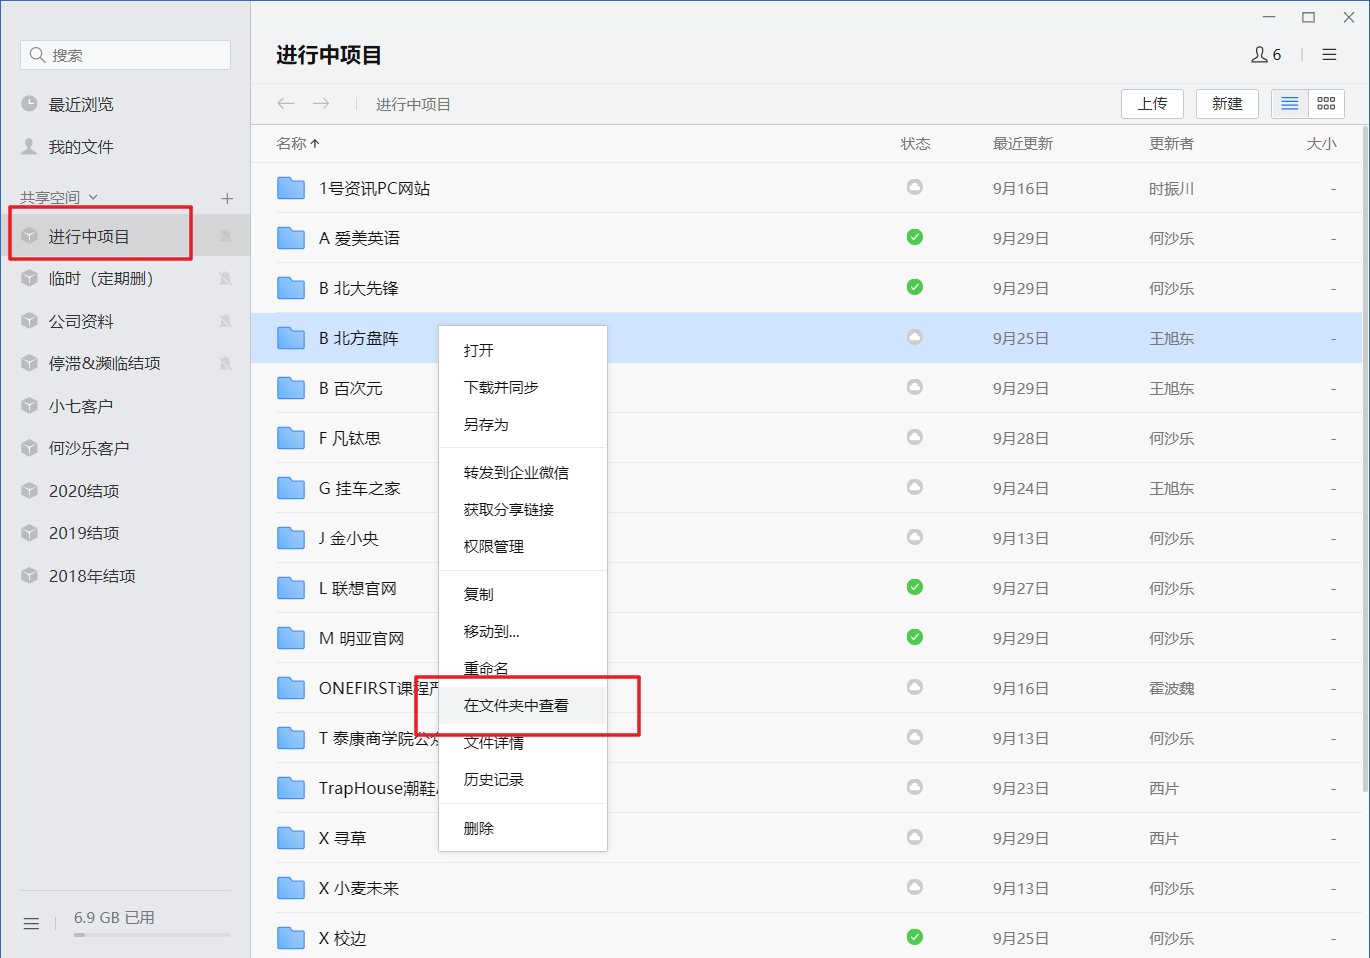Sort by 大小 column header
1370x958 pixels.
1321,144
